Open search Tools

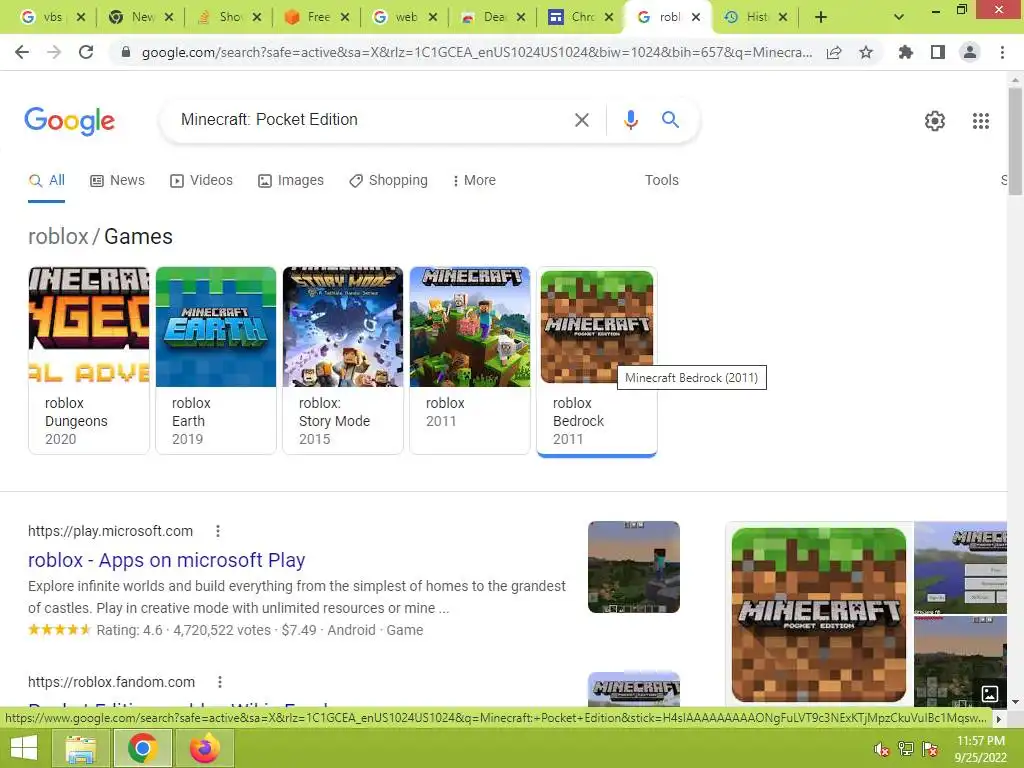pos(662,180)
